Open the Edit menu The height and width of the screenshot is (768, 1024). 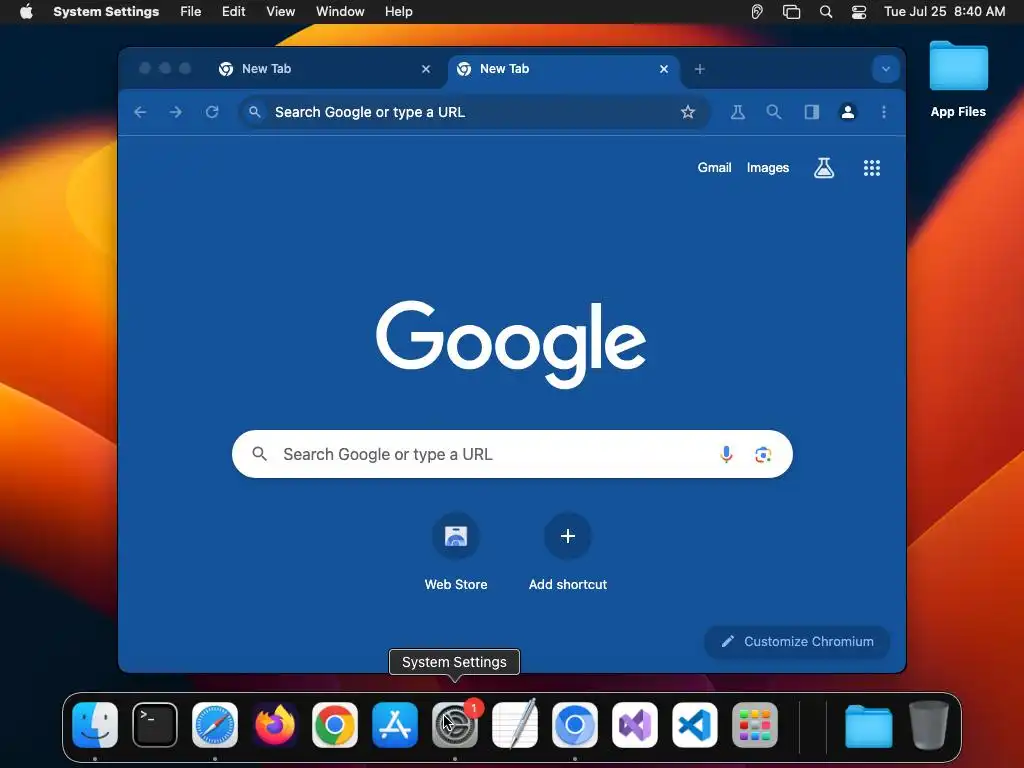coord(233,12)
